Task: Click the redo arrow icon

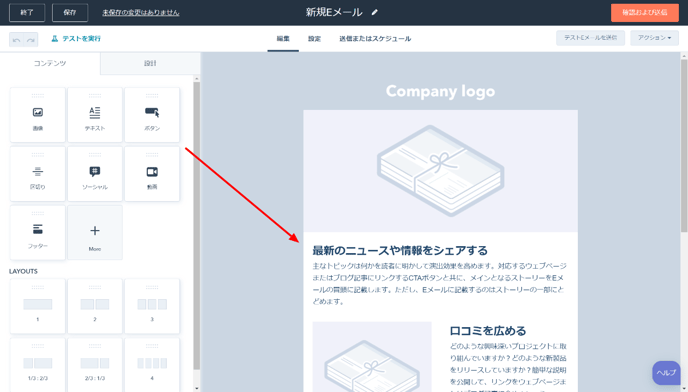Action: 31,40
